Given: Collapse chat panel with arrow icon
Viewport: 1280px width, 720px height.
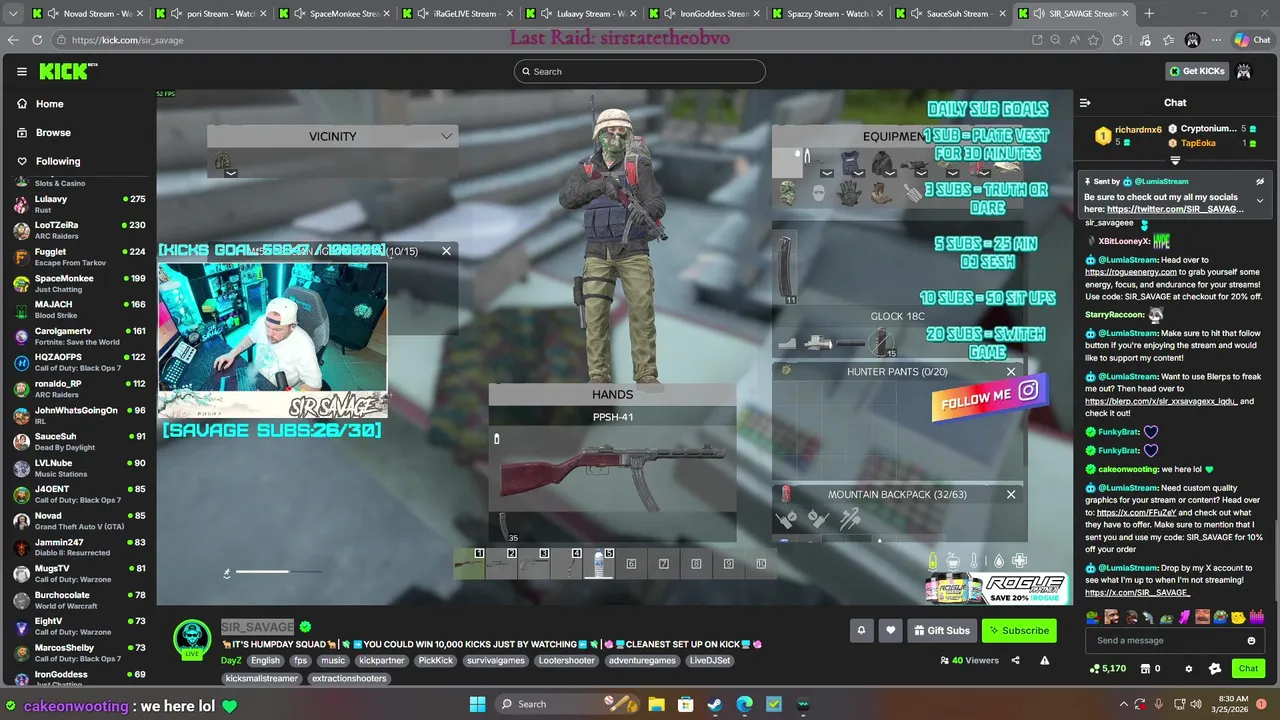Looking at the screenshot, I should tap(1085, 102).
